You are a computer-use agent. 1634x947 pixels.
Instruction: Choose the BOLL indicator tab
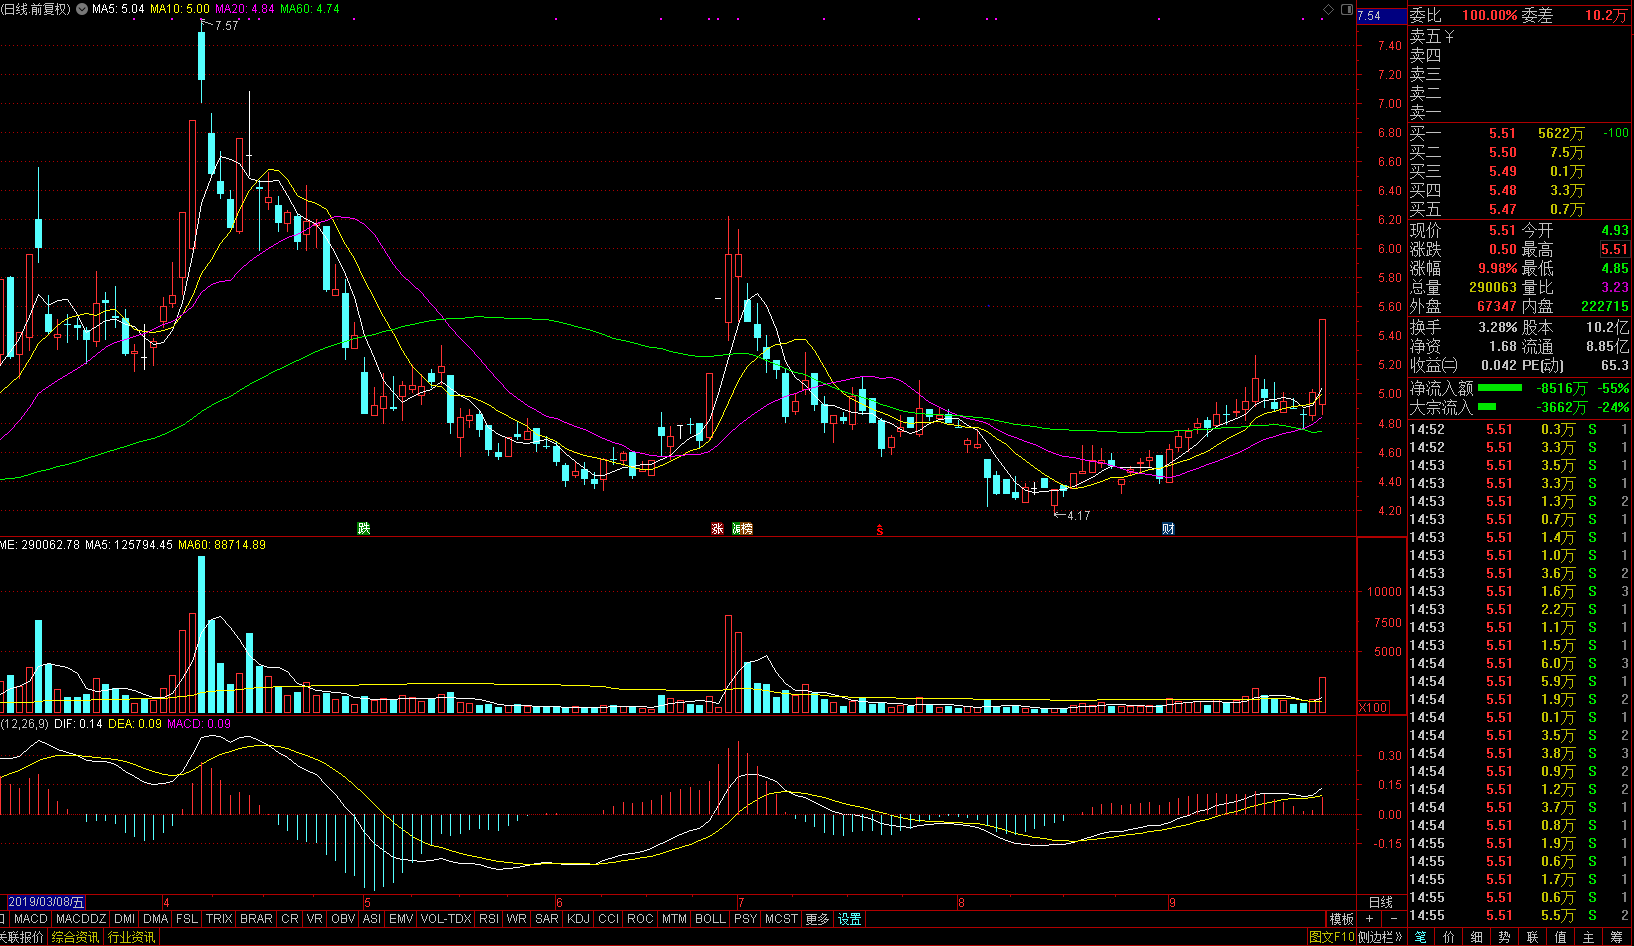(711, 919)
